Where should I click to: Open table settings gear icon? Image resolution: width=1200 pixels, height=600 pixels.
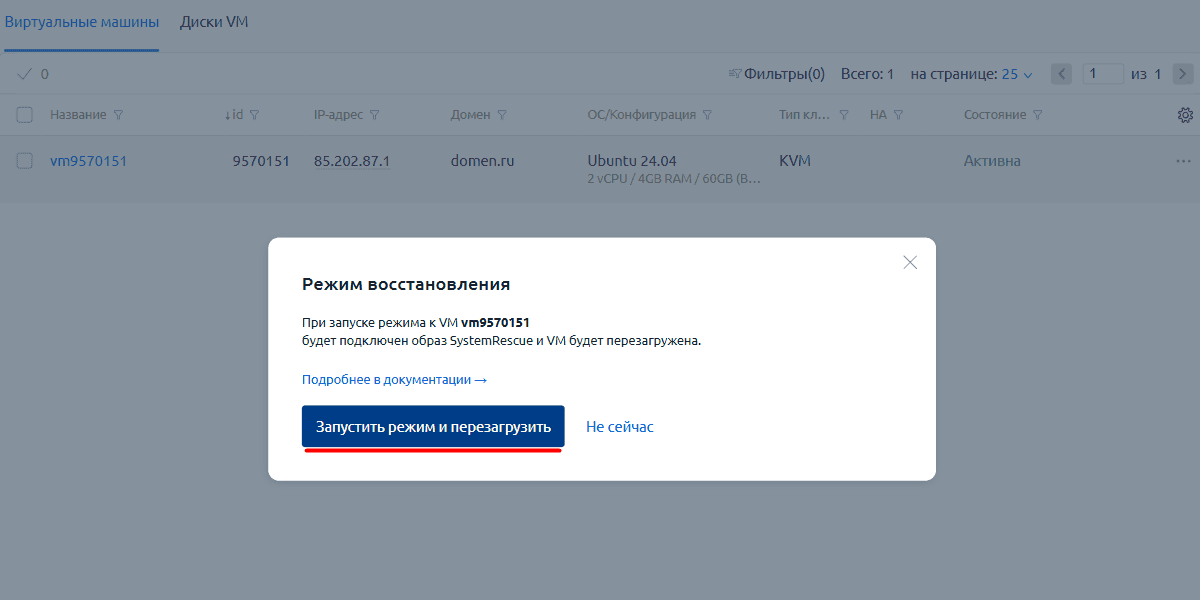(x=1185, y=115)
